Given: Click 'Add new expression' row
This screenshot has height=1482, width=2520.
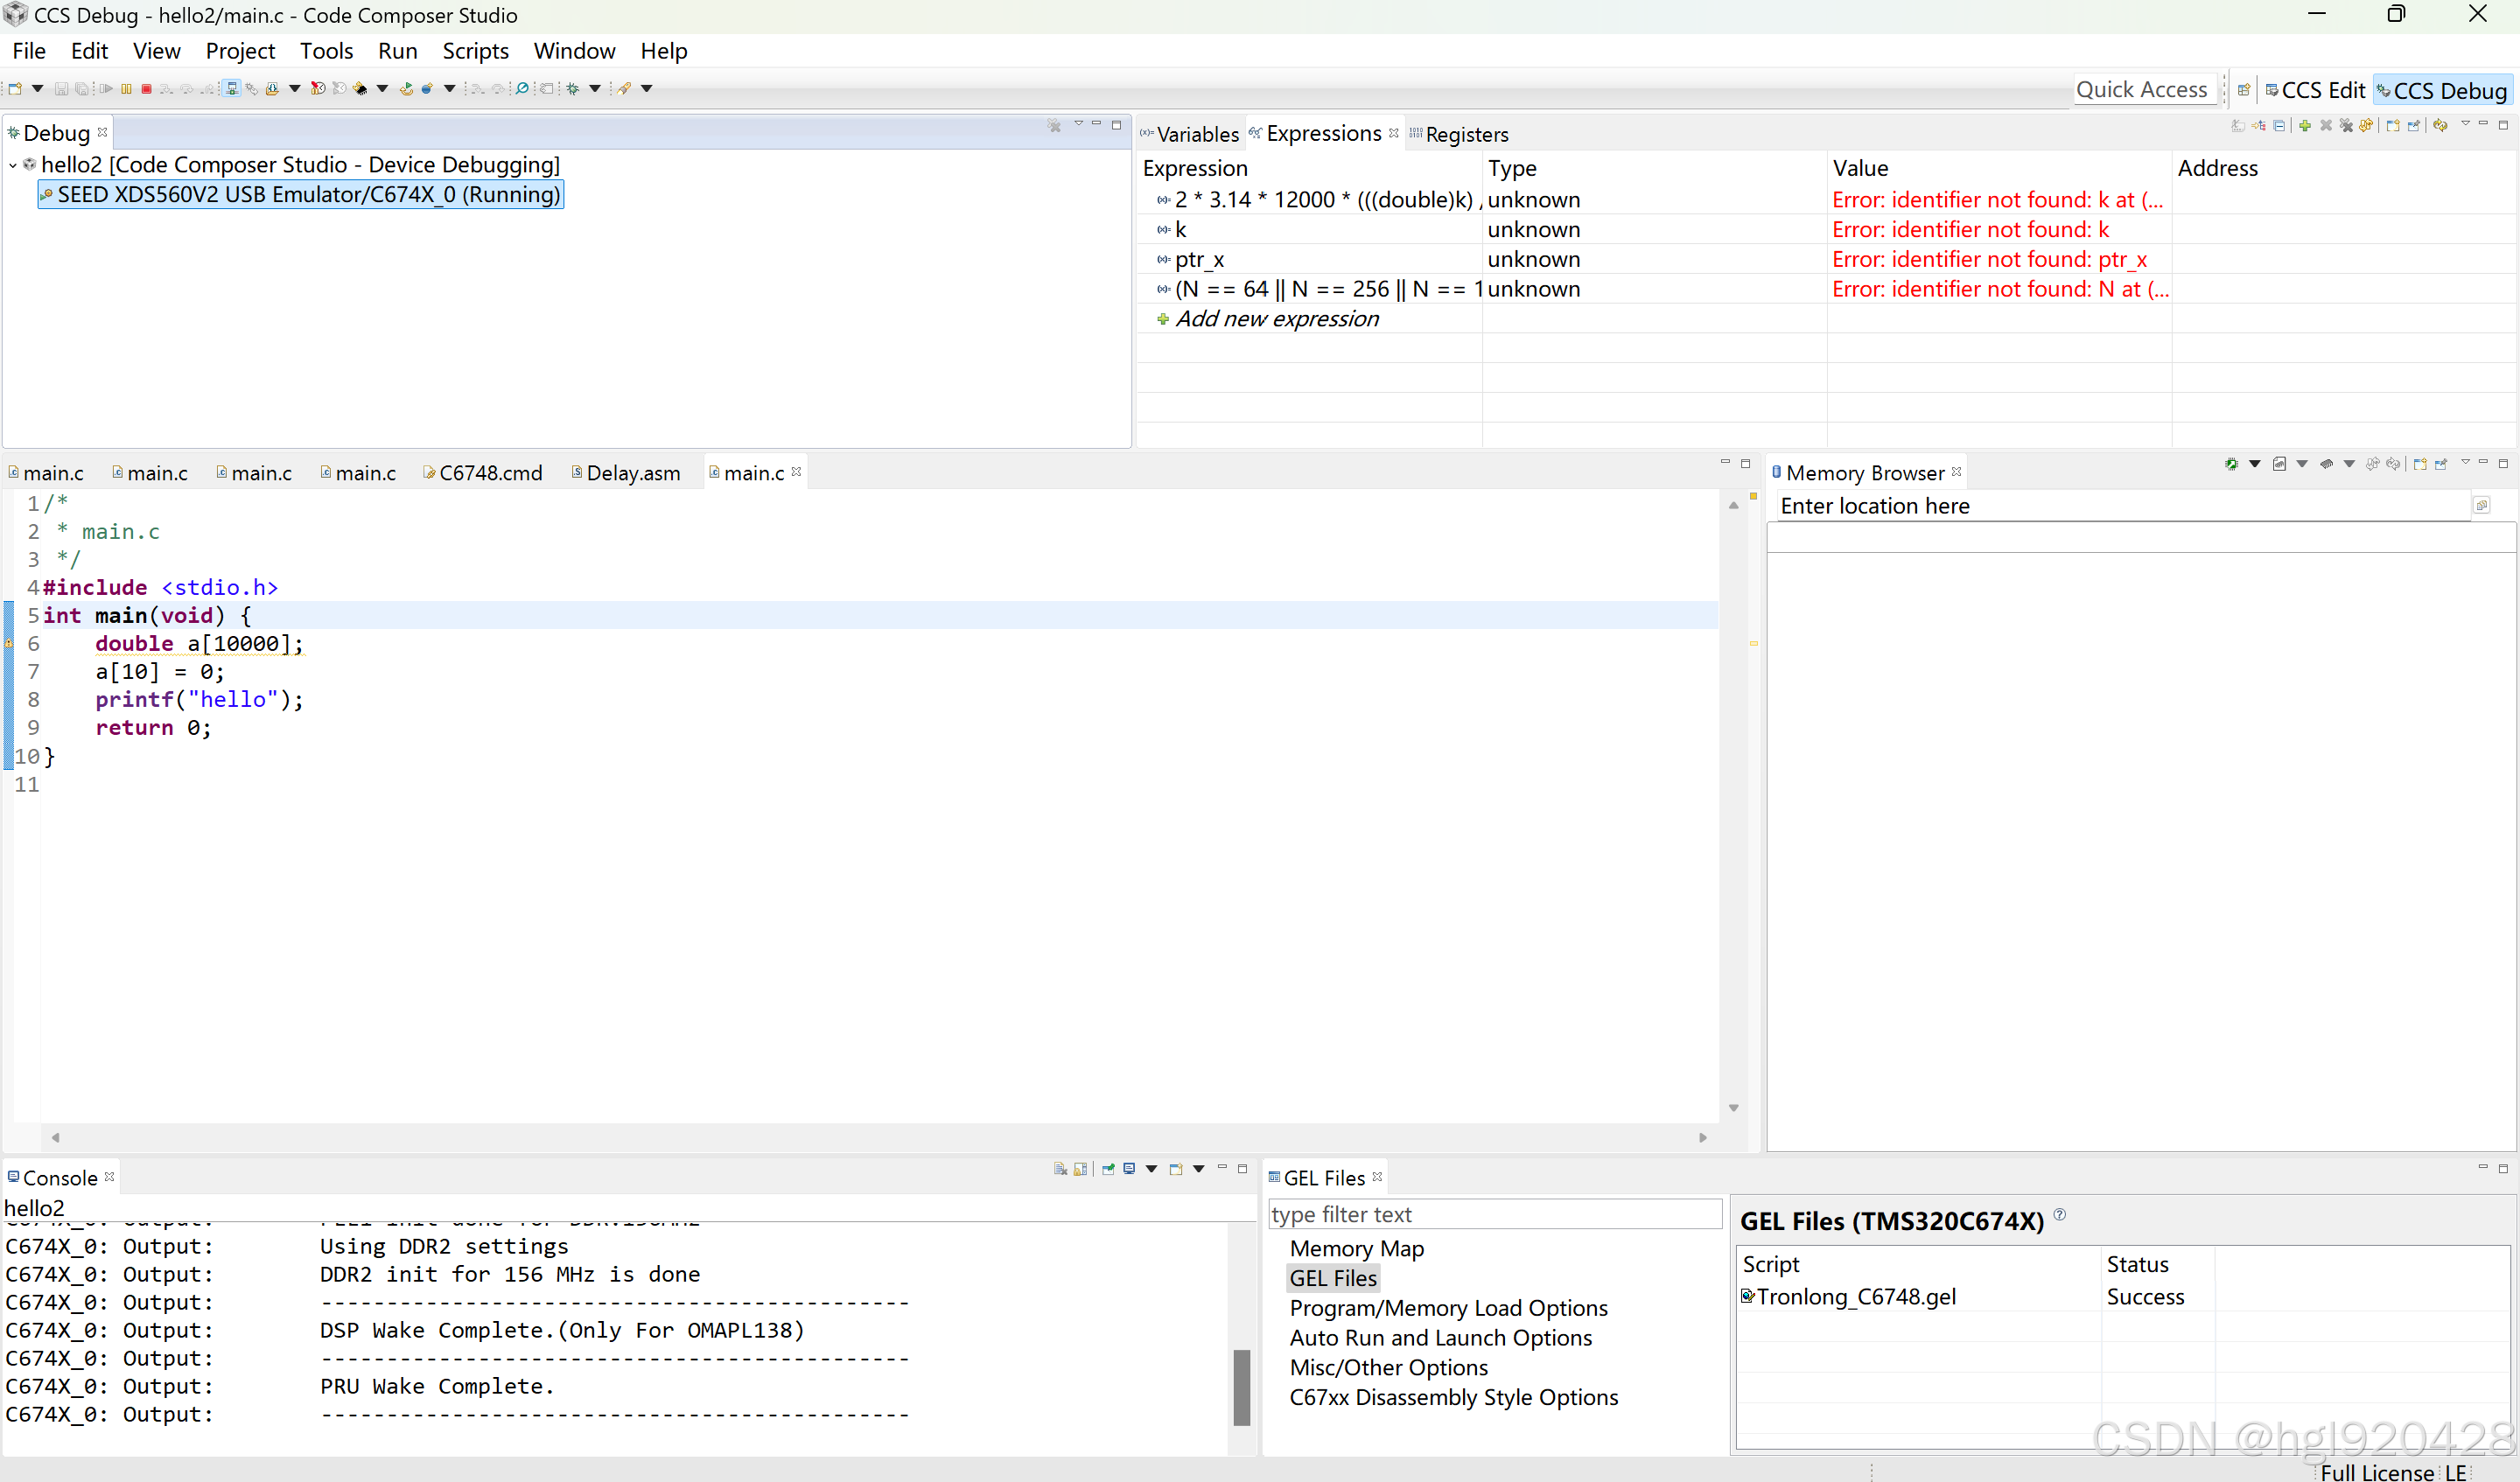Looking at the screenshot, I should (1277, 319).
